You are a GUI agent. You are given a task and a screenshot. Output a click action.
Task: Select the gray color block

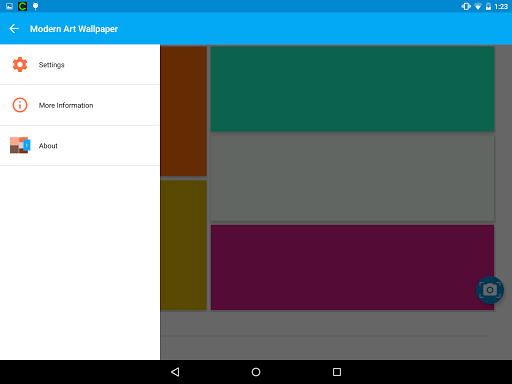click(352, 178)
